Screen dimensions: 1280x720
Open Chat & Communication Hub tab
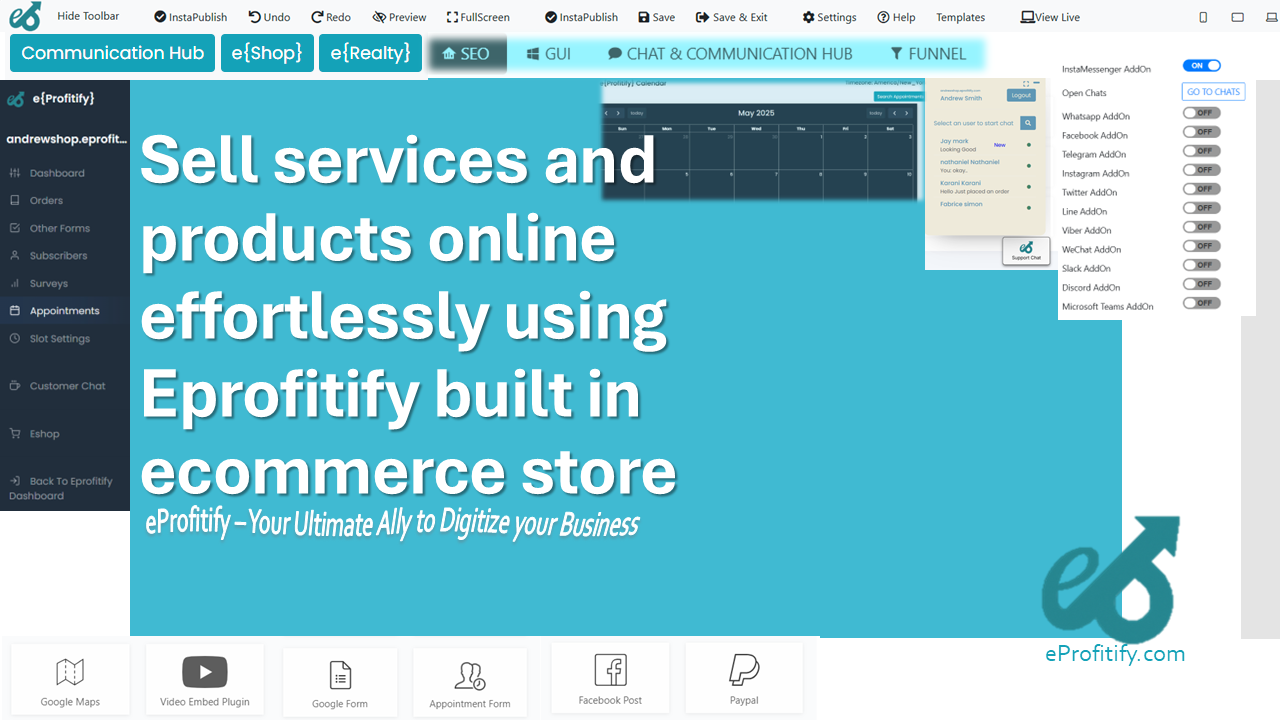(x=730, y=54)
